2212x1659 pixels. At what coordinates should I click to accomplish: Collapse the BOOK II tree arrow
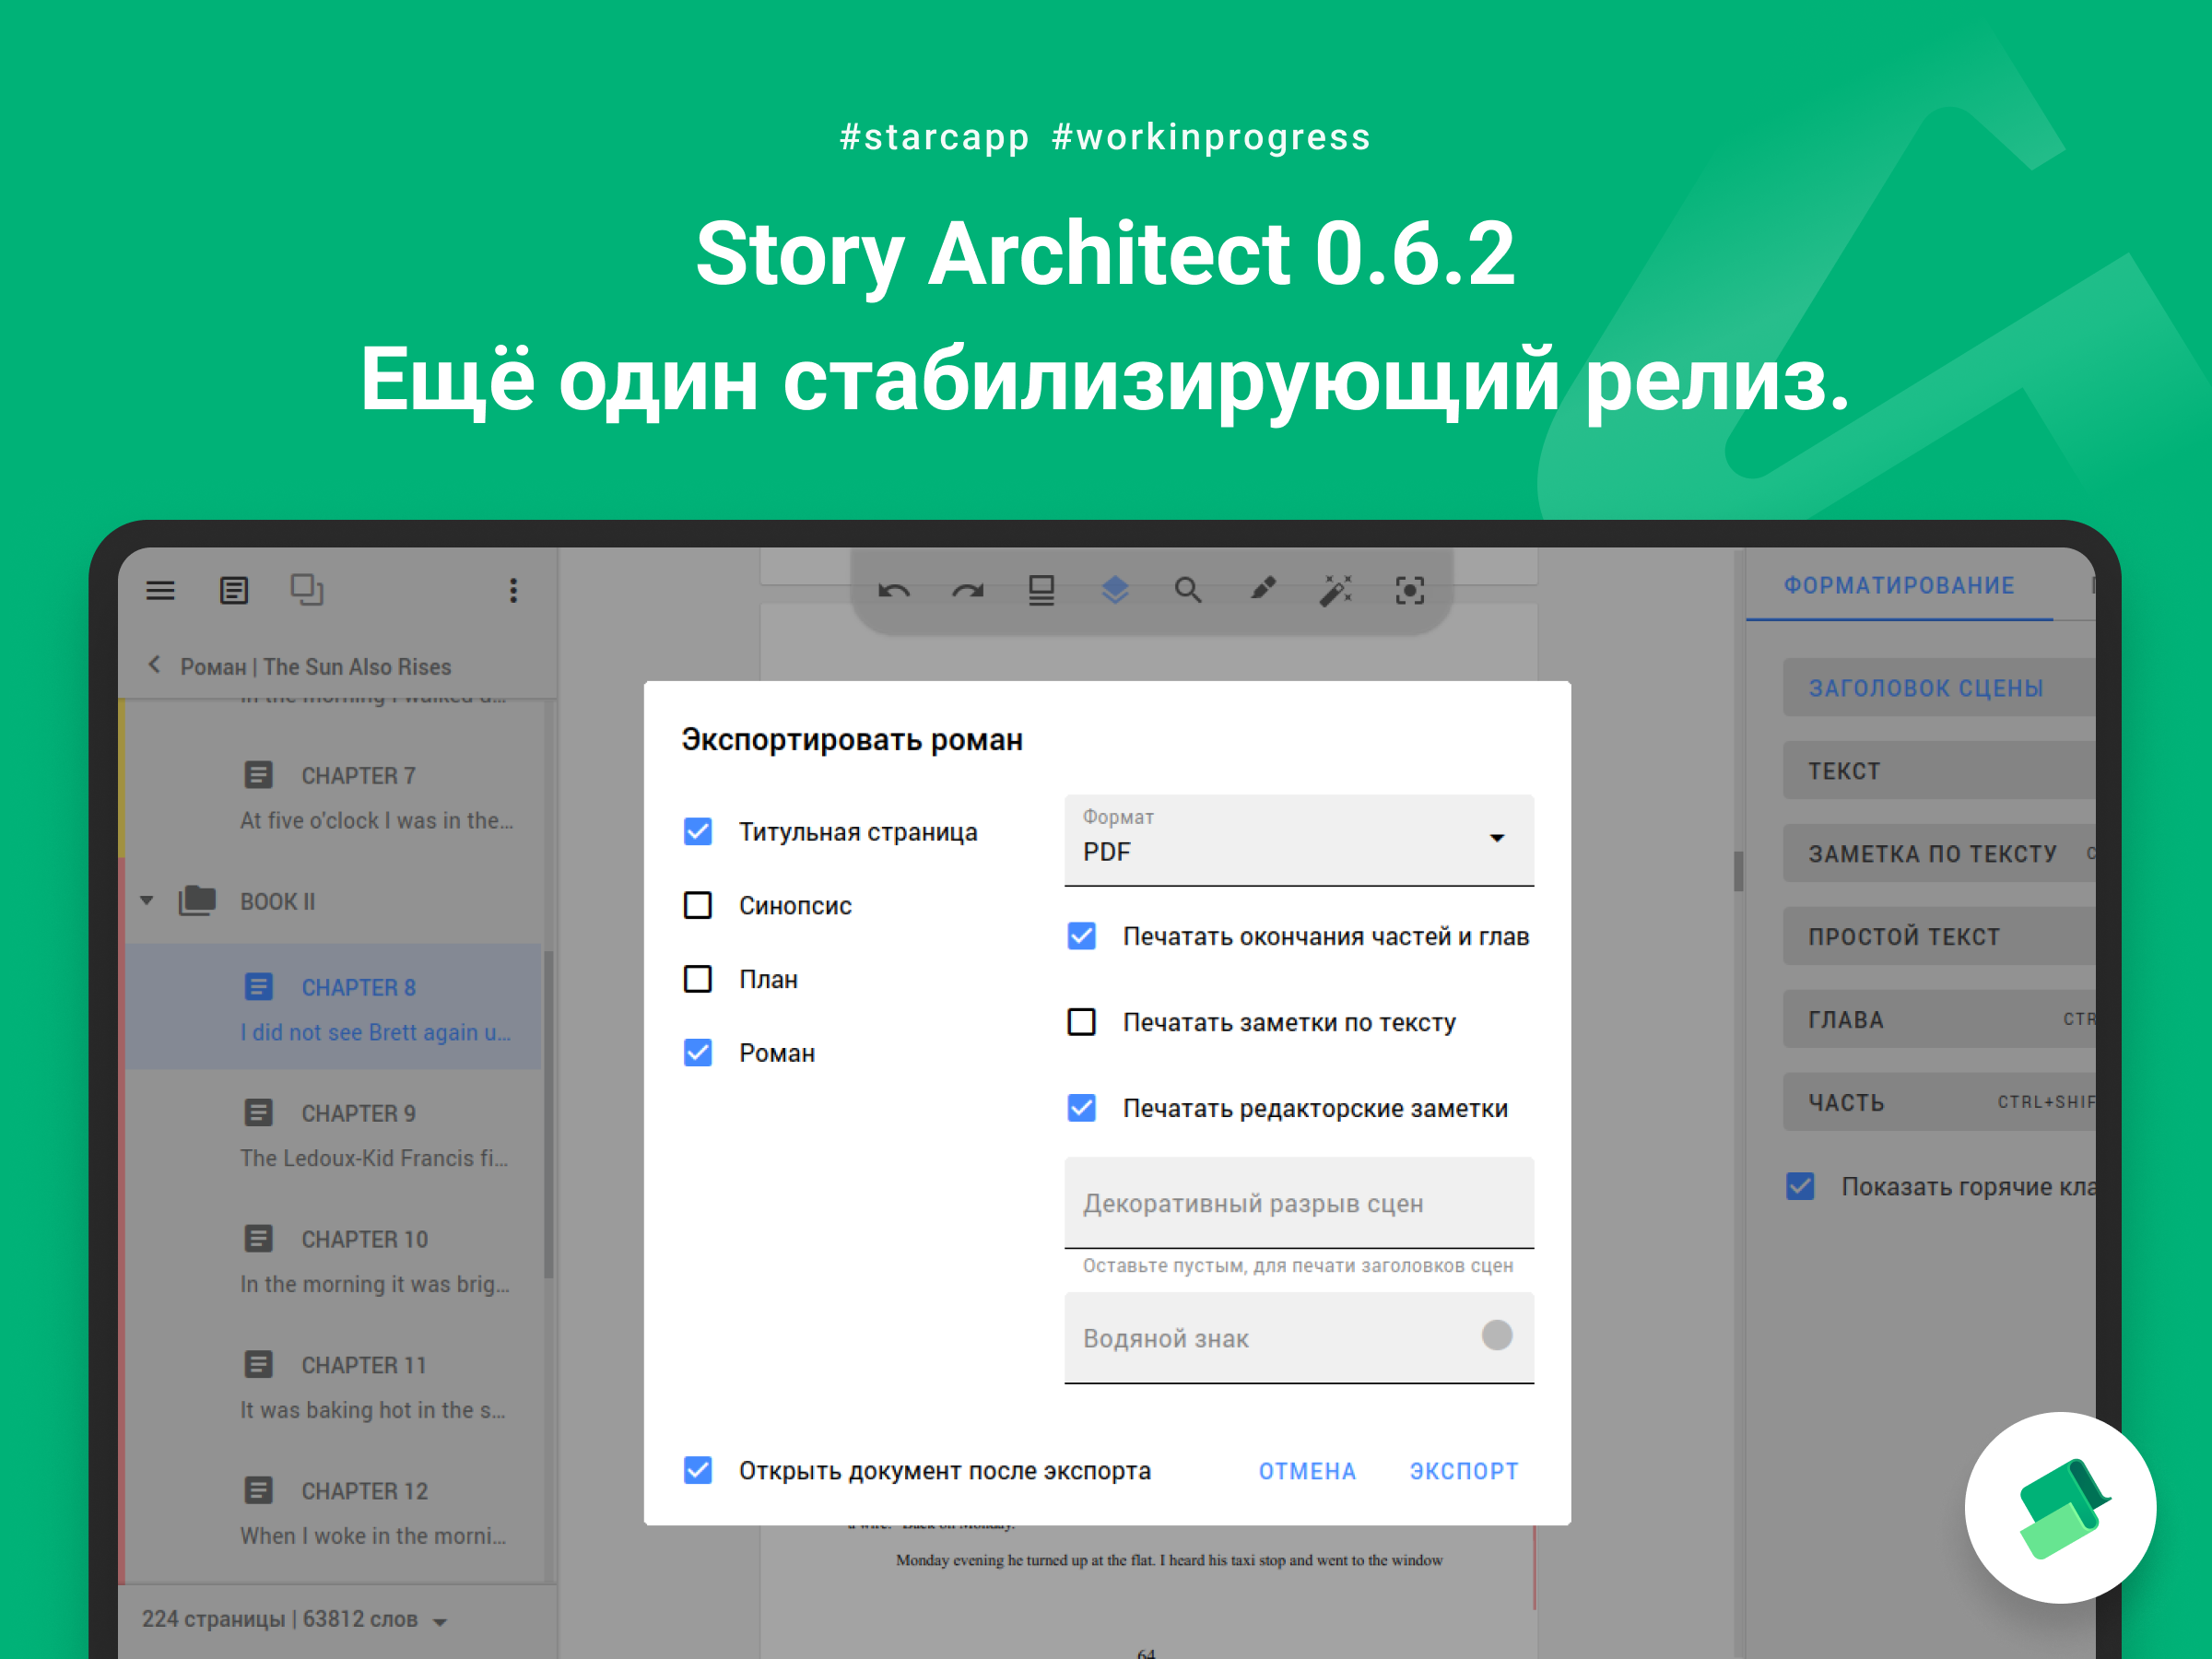click(147, 901)
